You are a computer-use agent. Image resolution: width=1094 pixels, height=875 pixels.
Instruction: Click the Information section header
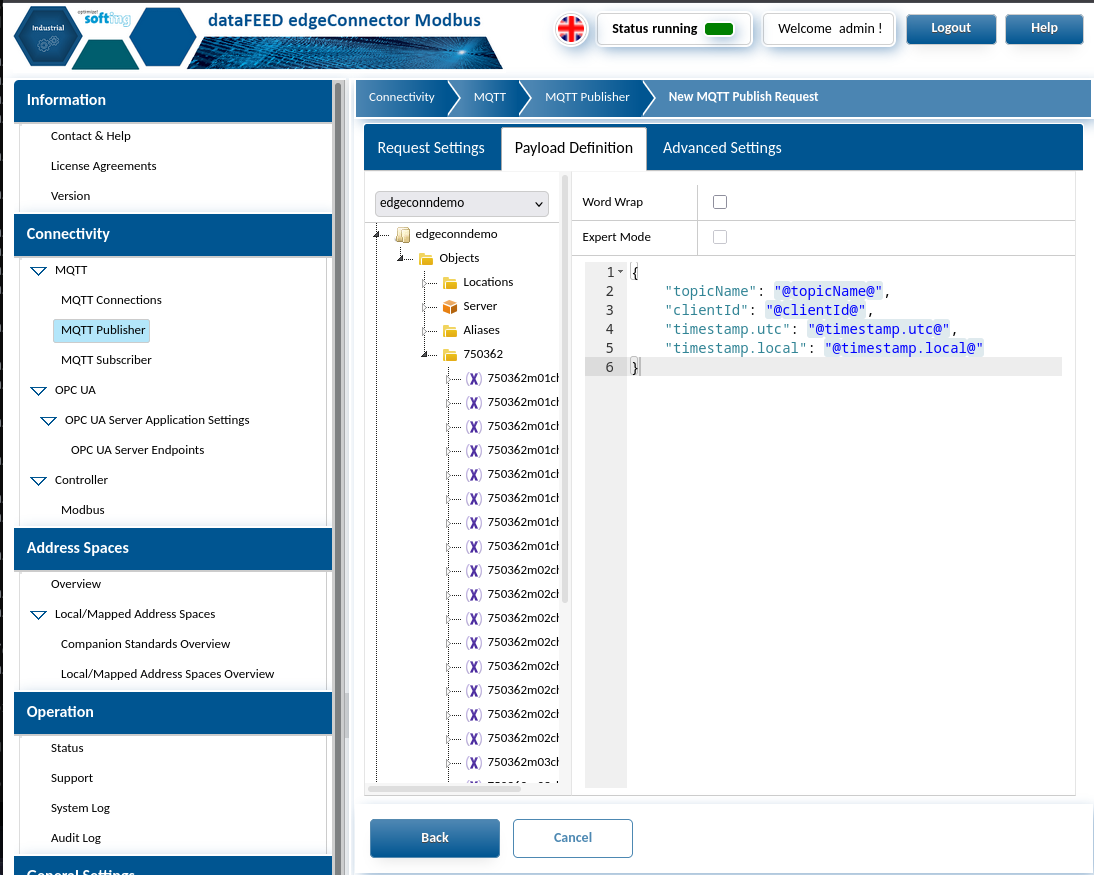click(173, 100)
